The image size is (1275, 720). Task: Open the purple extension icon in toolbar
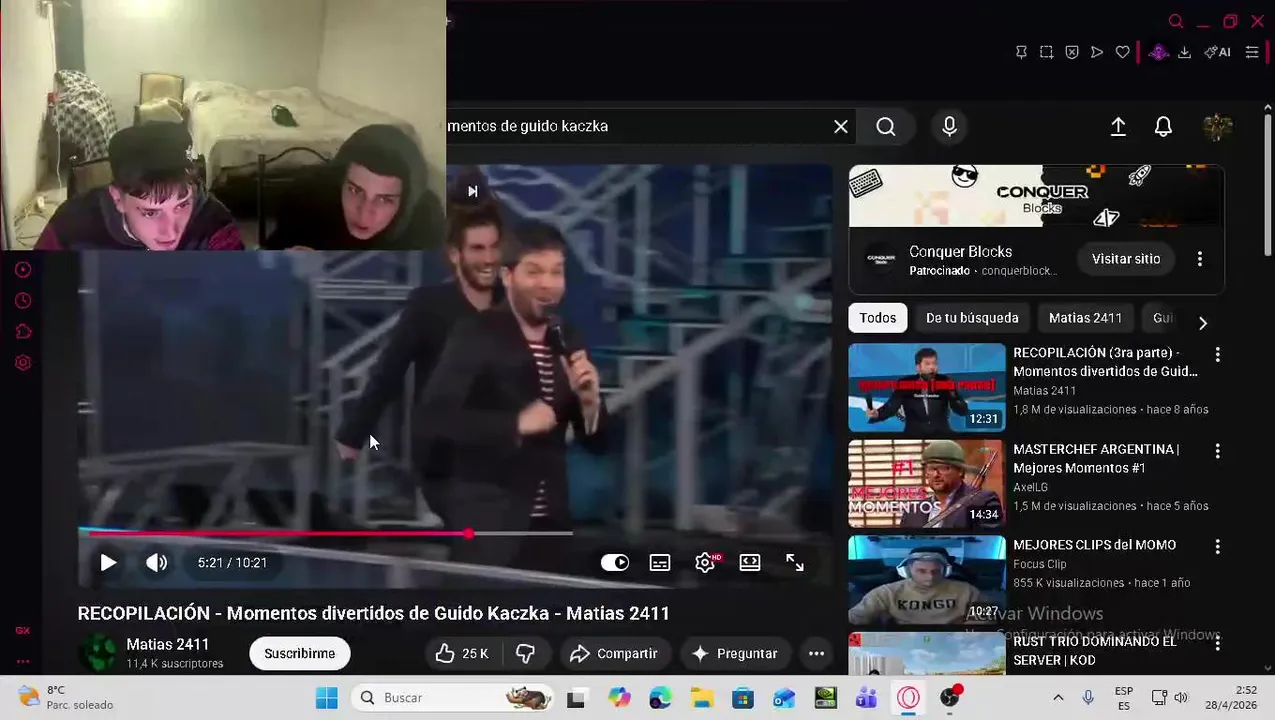click(1158, 52)
